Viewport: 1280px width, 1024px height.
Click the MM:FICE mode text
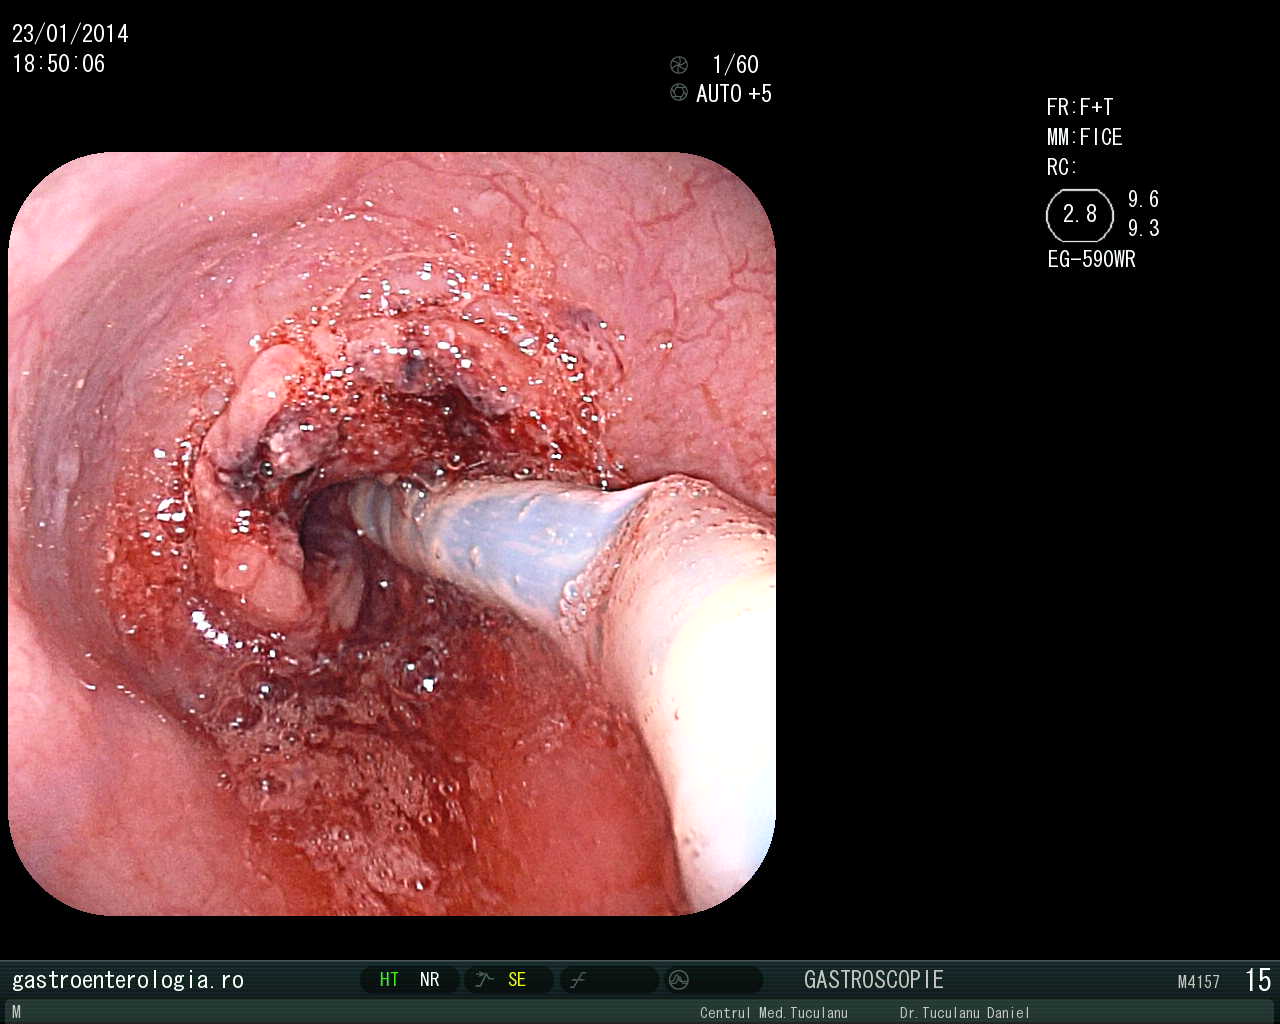pos(1085,137)
